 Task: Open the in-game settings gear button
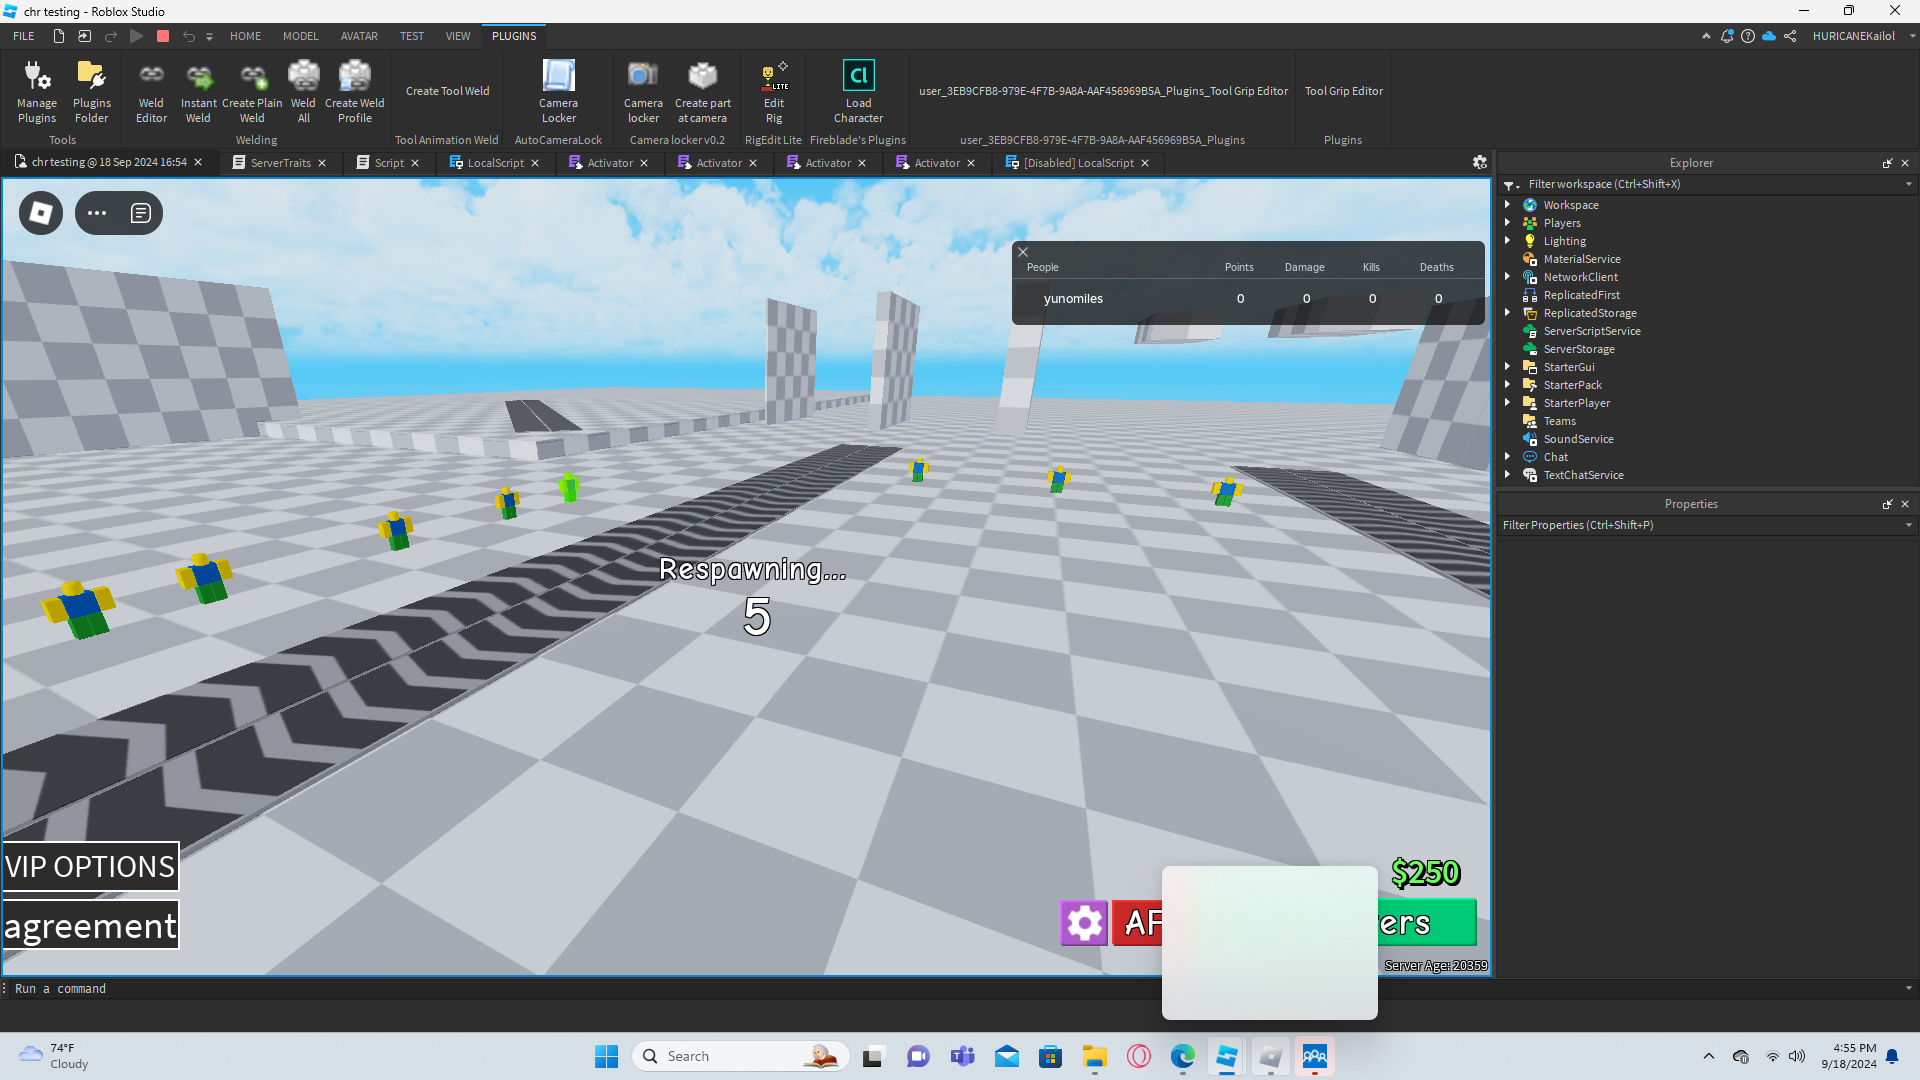point(1084,922)
